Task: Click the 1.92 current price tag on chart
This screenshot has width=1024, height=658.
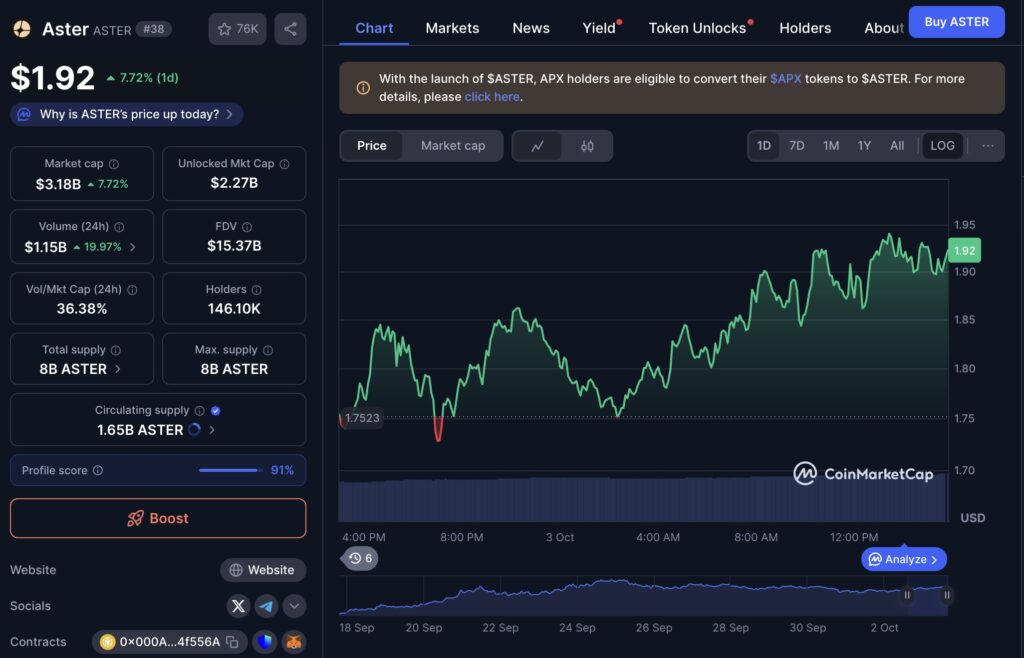Action: pyautogui.click(x=964, y=251)
